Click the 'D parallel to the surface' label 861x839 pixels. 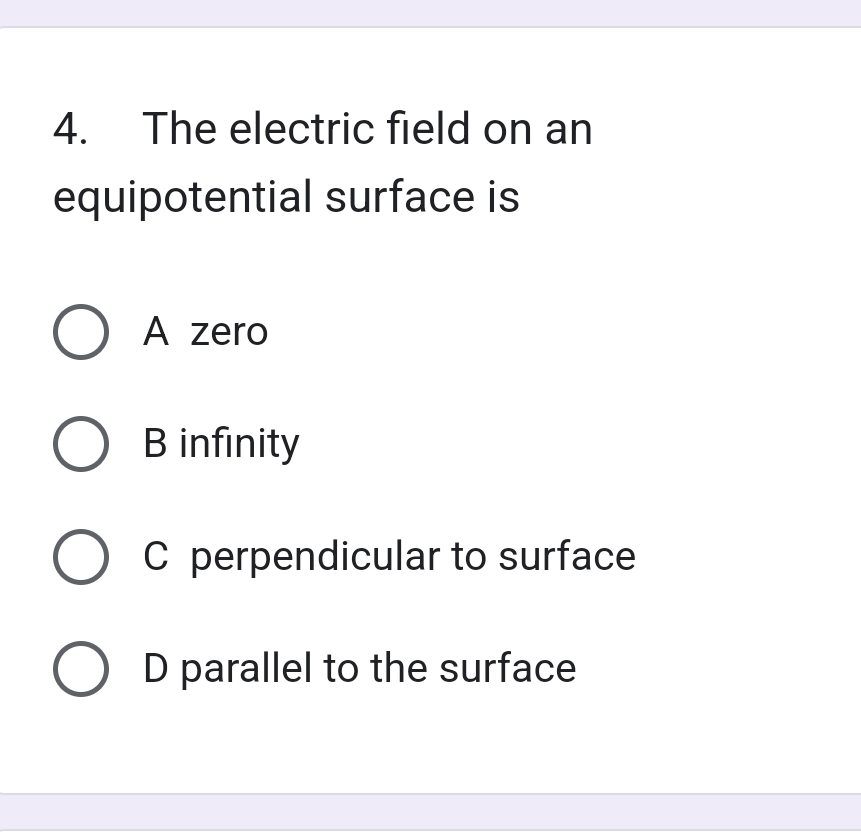click(x=359, y=669)
